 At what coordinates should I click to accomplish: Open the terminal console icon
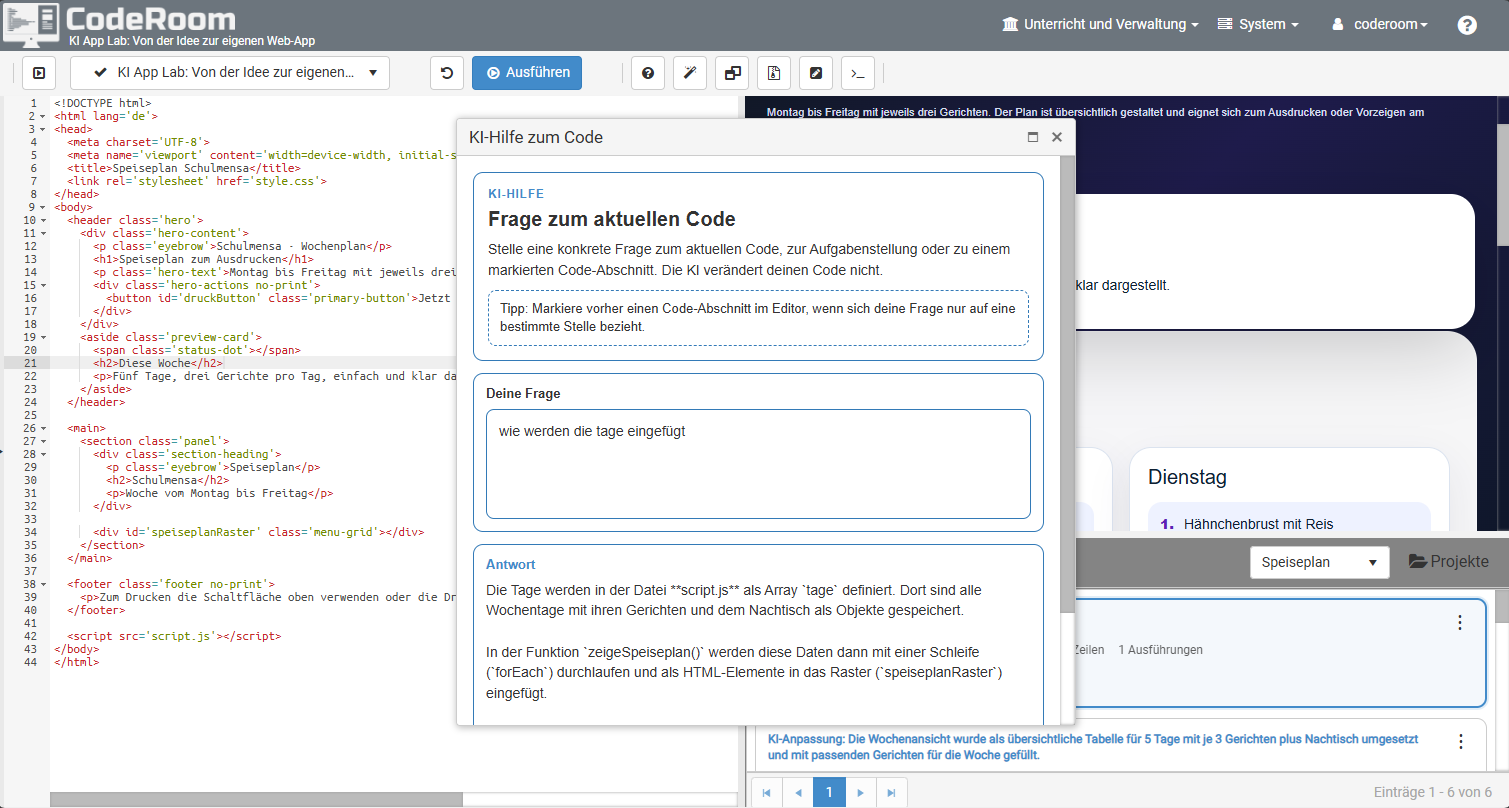tap(858, 73)
